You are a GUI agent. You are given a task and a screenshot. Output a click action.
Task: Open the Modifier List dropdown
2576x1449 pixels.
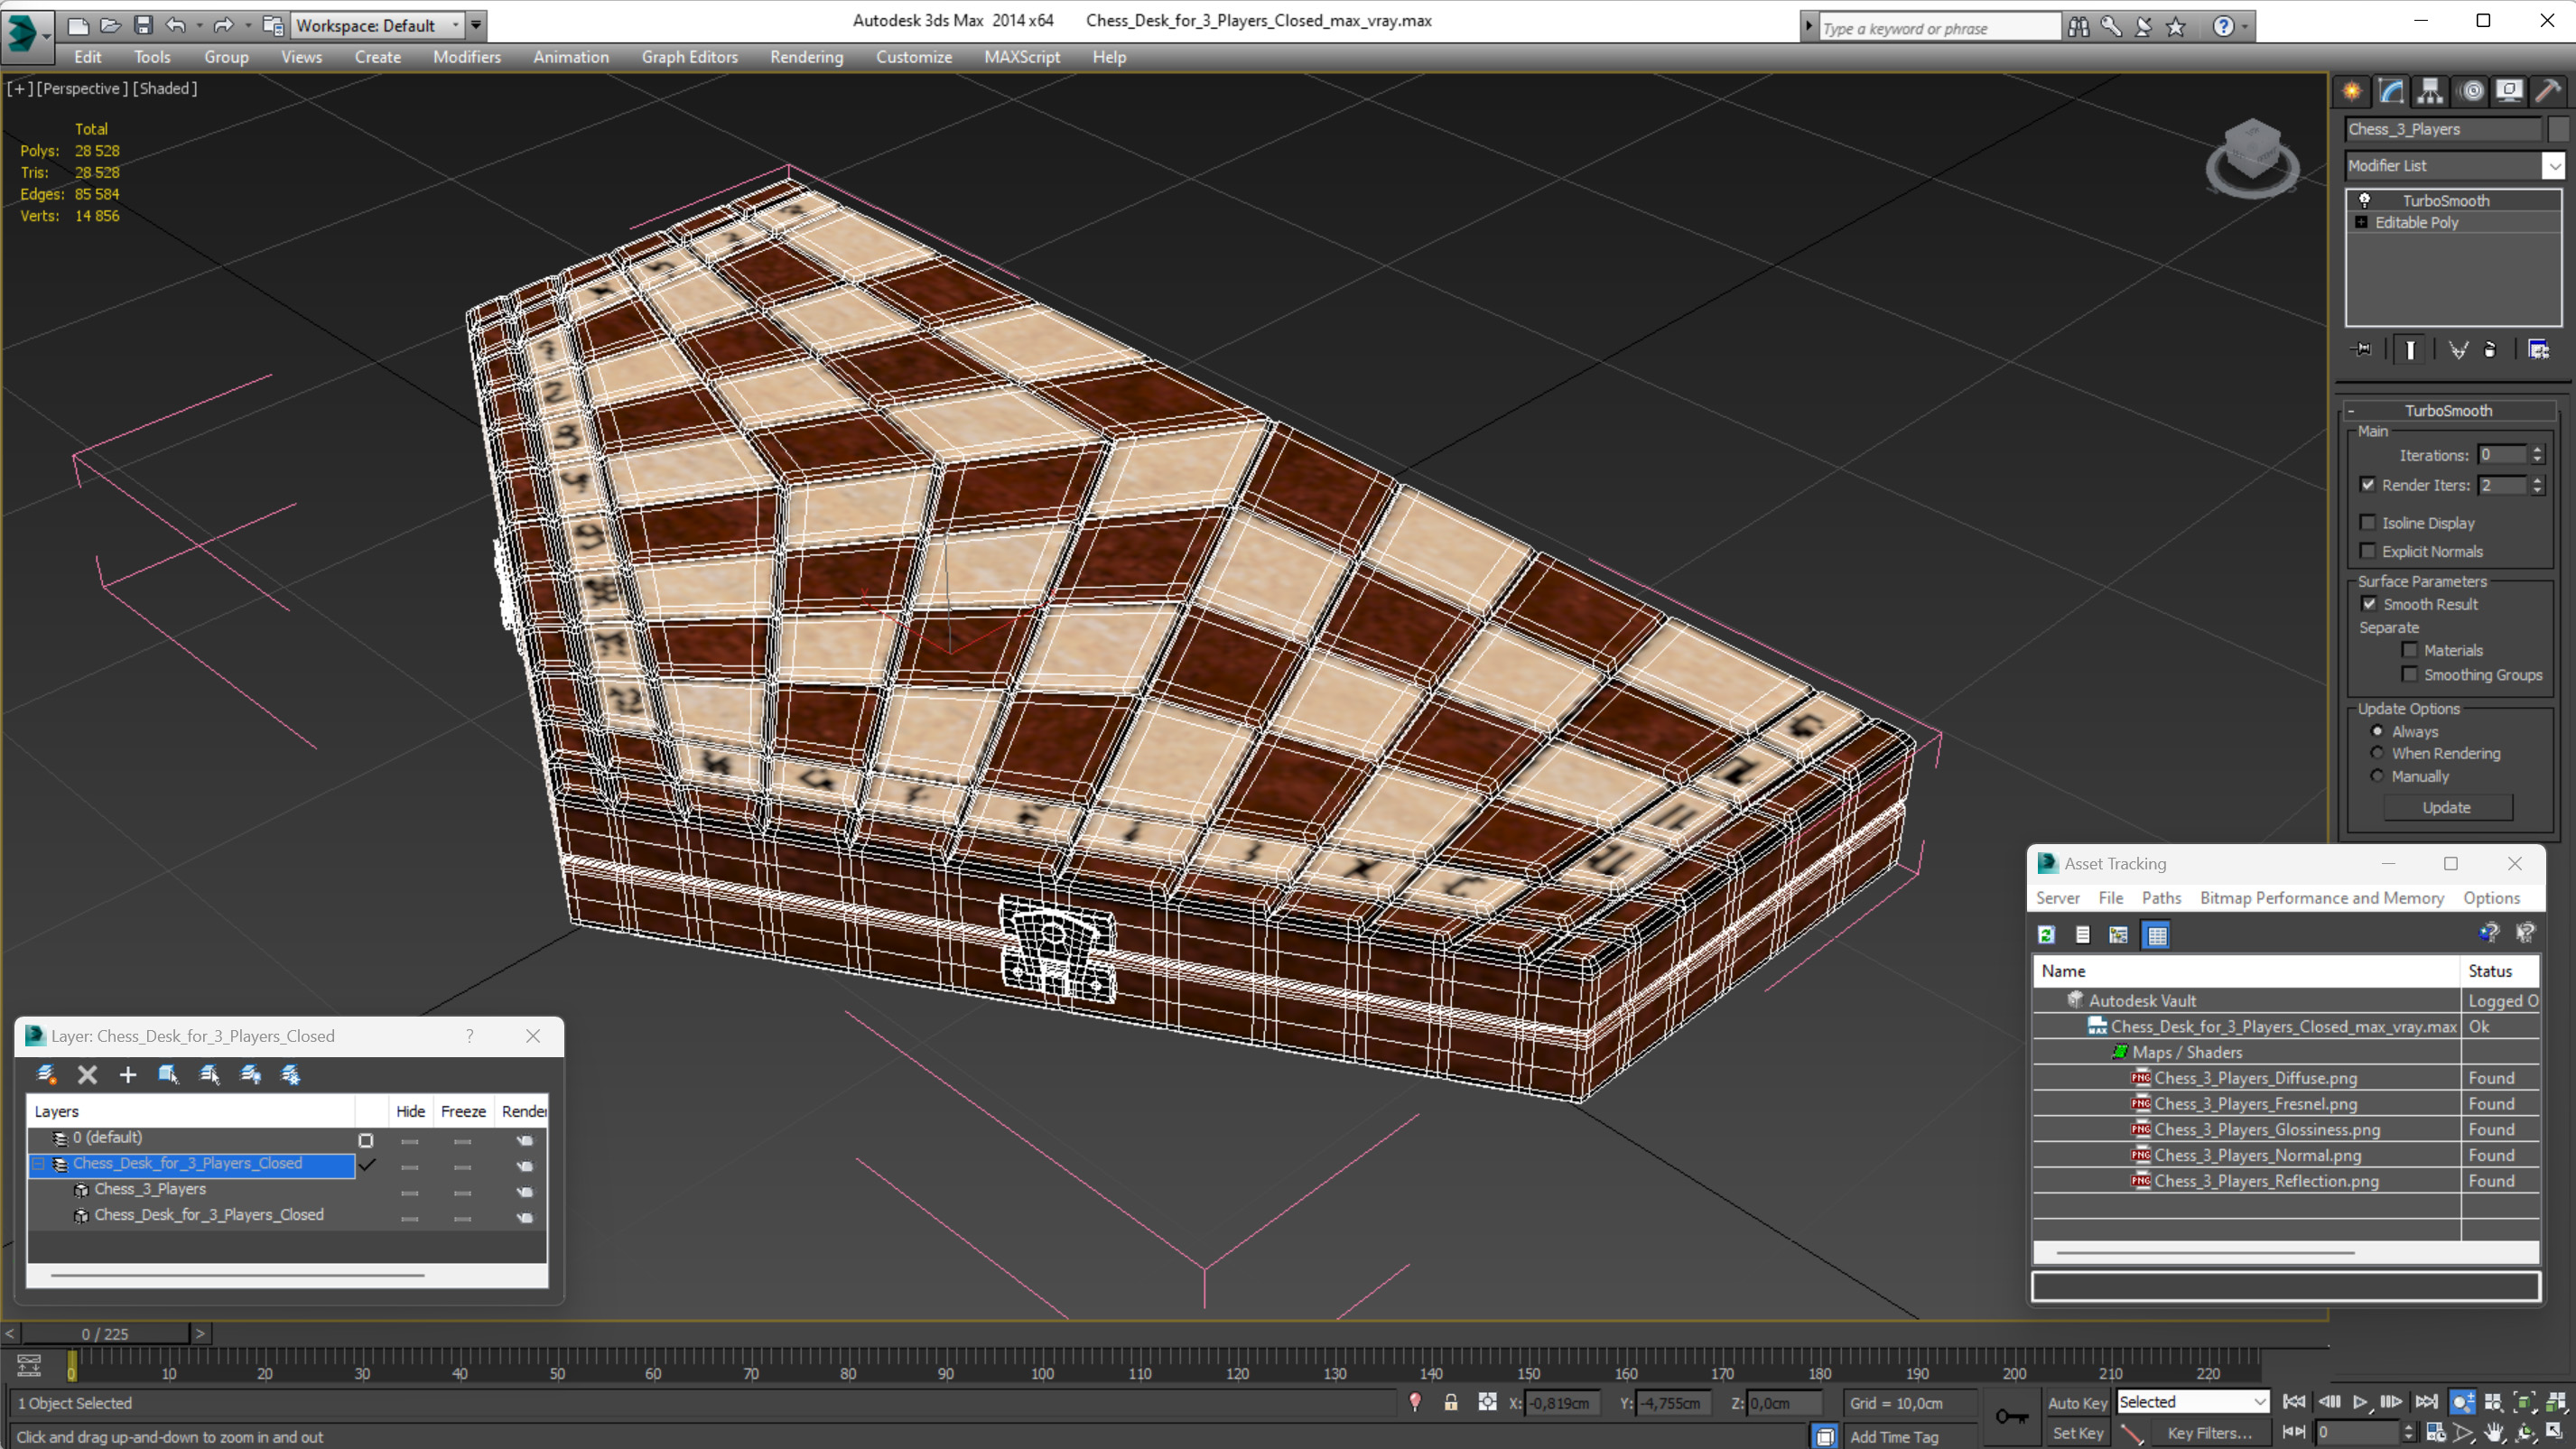tap(2553, 166)
